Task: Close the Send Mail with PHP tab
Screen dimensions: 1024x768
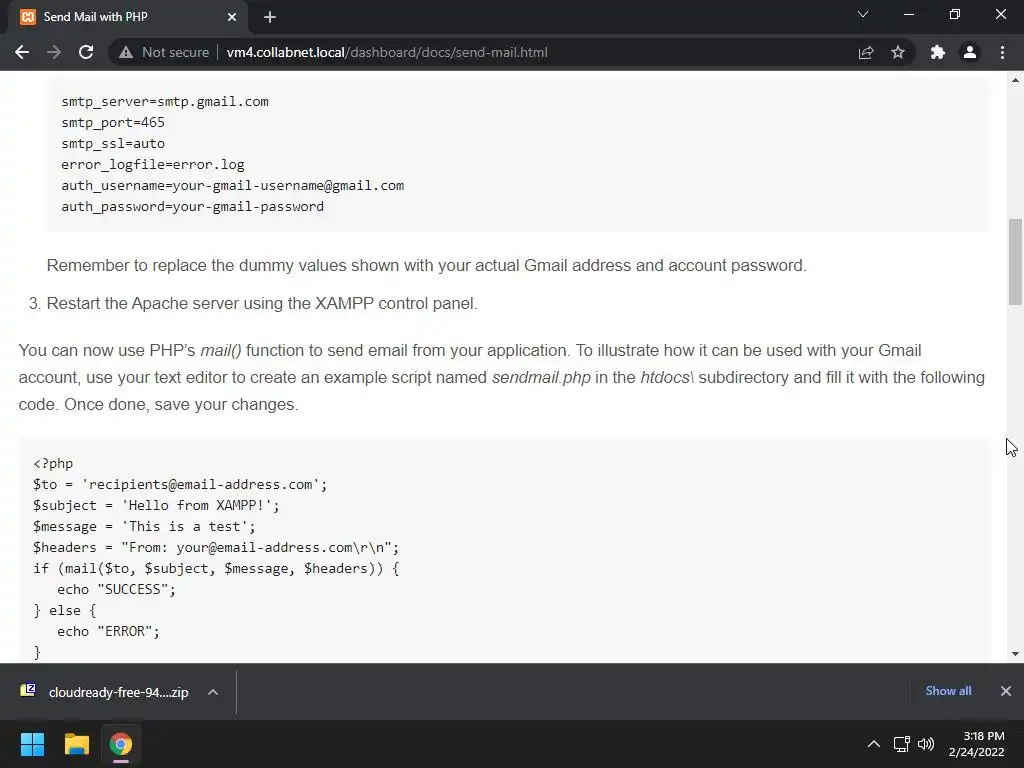Action: [x=232, y=17]
